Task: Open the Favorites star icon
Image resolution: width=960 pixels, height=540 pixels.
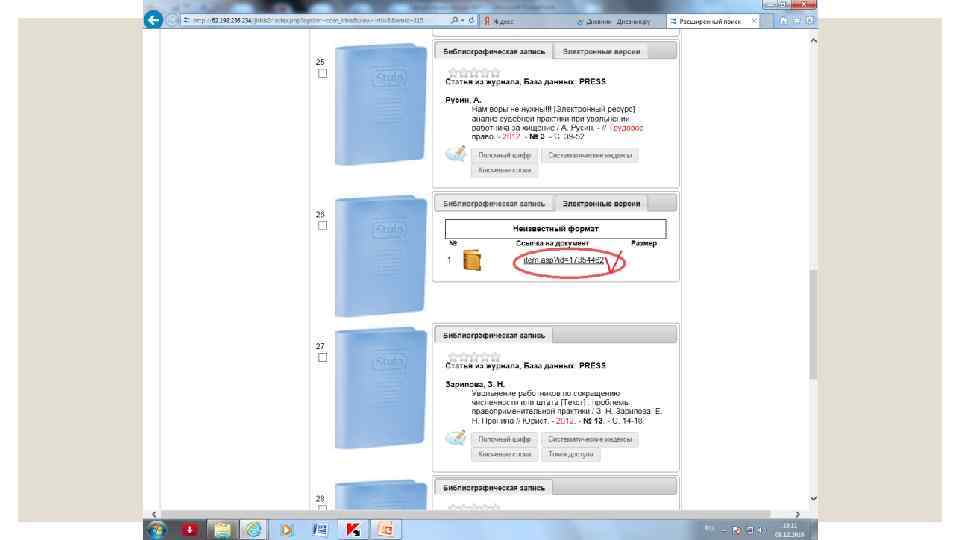Action: pyautogui.click(x=797, y=20)
